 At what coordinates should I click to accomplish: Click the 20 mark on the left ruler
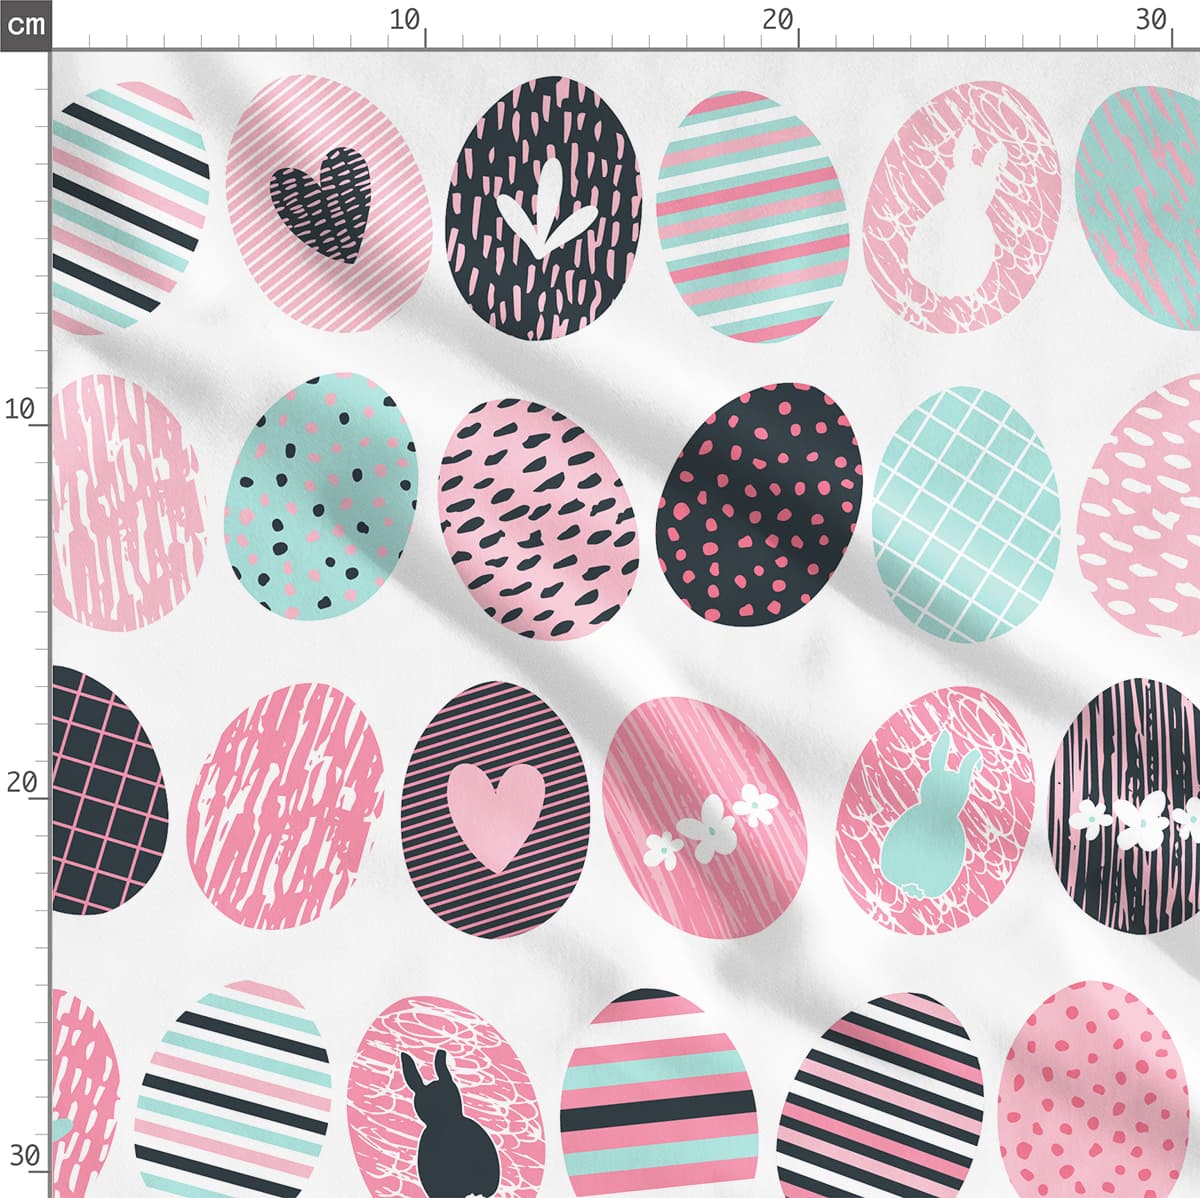pos(22,783)
